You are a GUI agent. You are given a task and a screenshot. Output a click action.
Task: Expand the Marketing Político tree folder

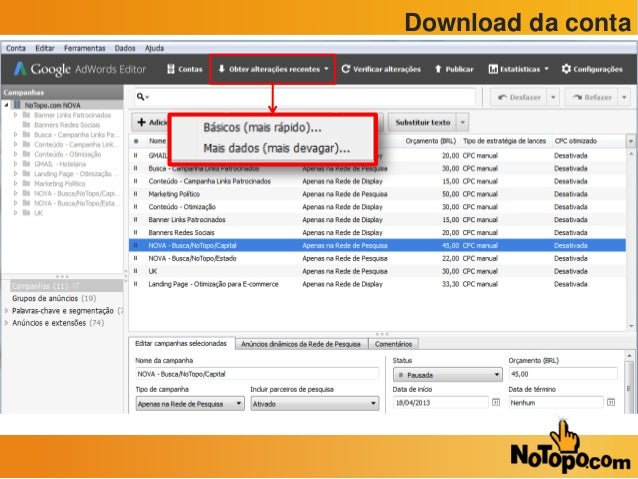pyautogui.click(x=15, y=184)
